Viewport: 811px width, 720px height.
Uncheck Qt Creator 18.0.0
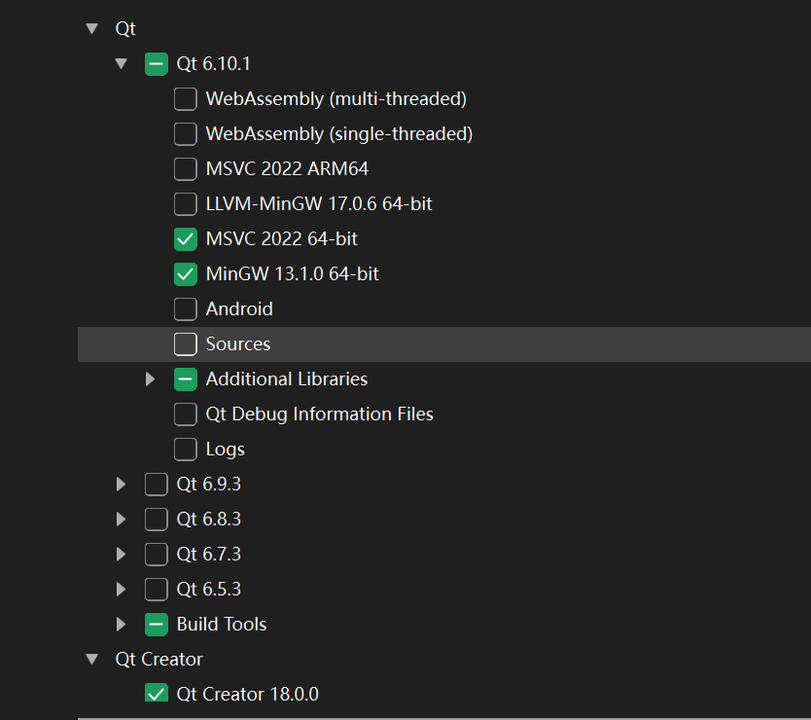coord(156,693)
